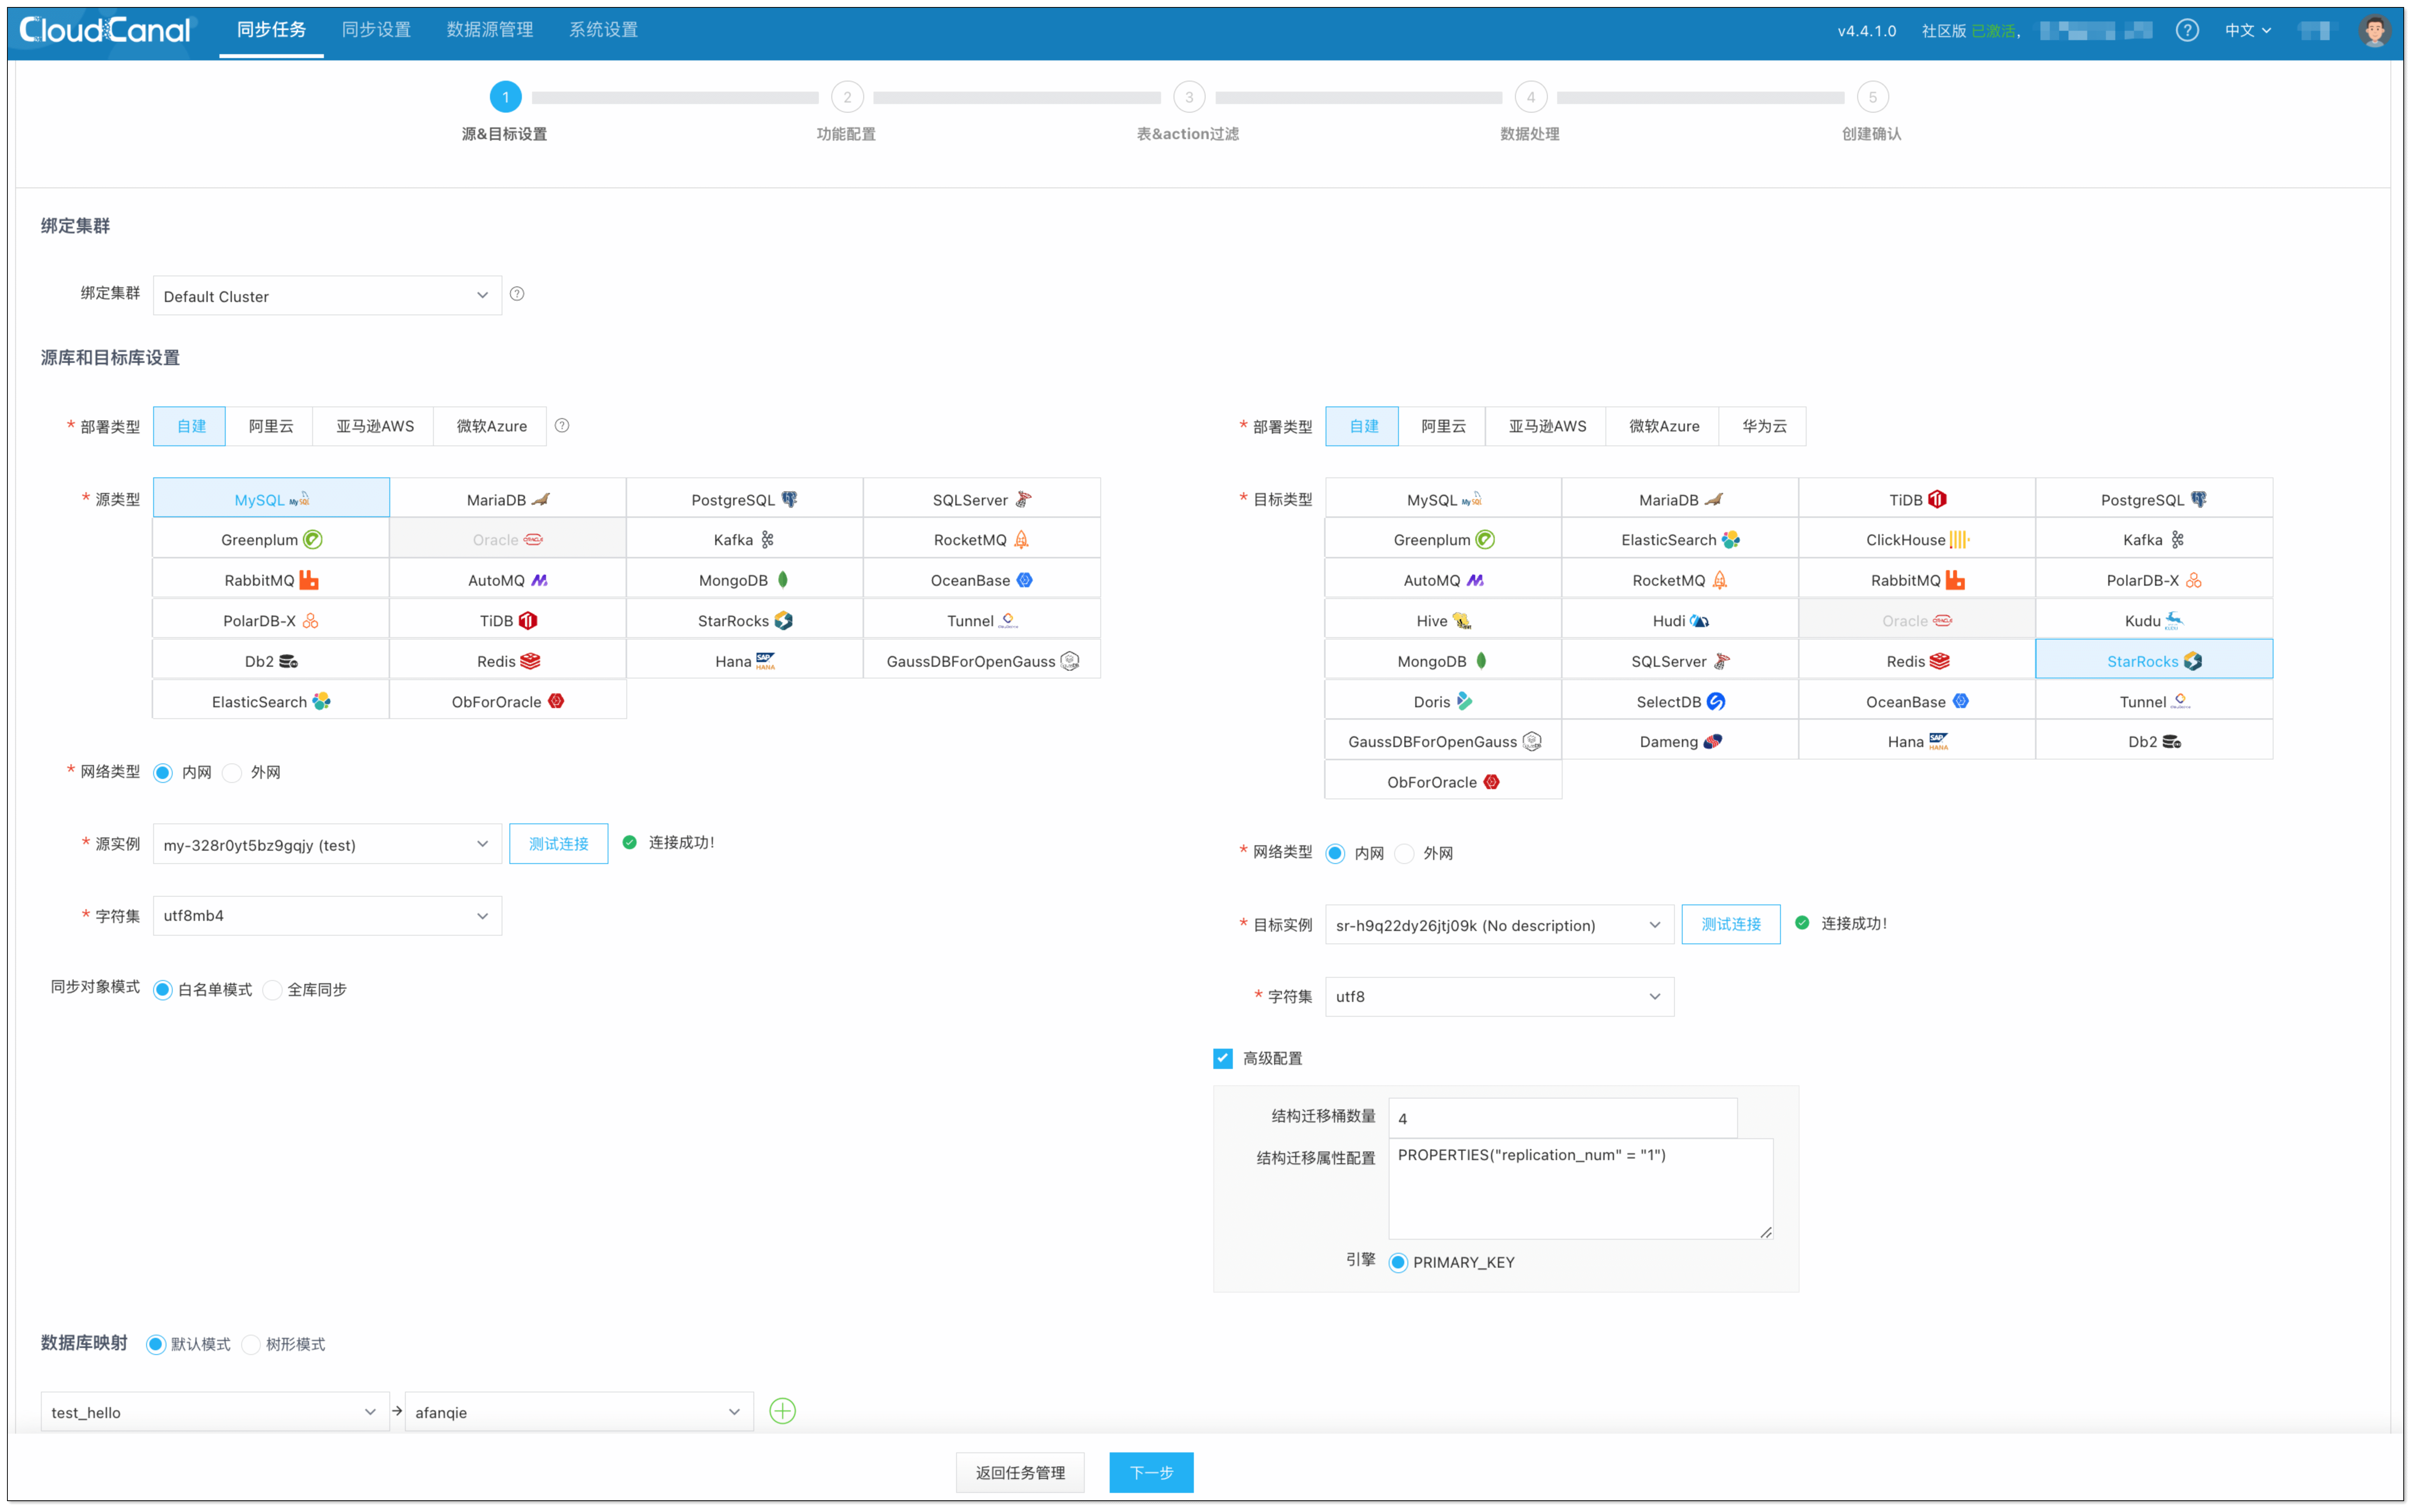Click step 2 功能配置 progress marker

[847, 97]
